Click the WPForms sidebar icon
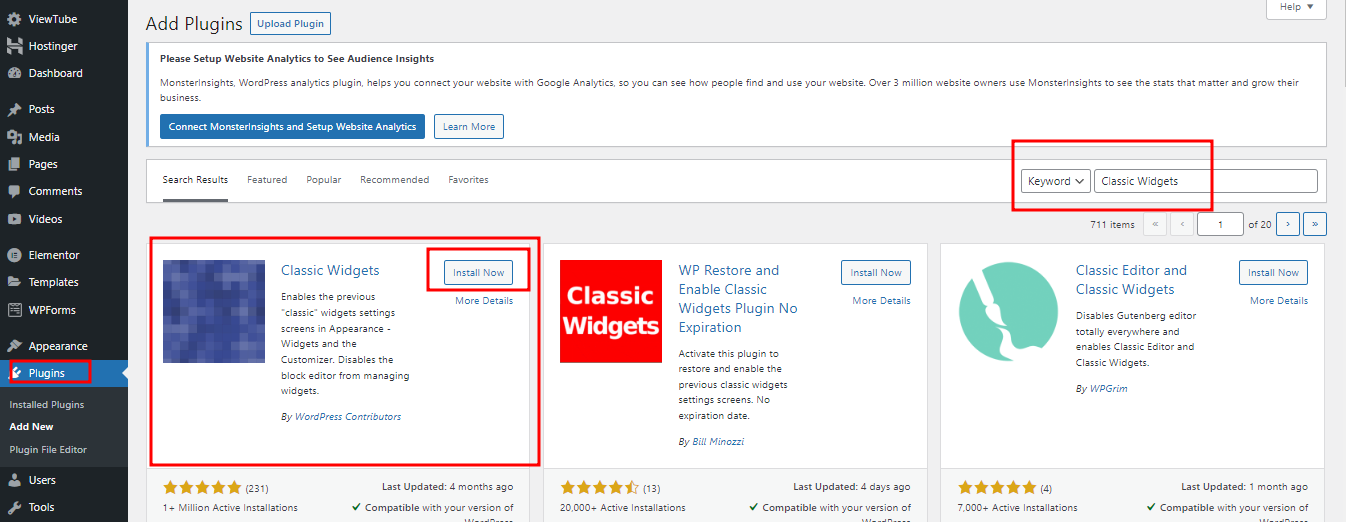1346x522 pixels. pyautogui.click(x=14, y=310)
